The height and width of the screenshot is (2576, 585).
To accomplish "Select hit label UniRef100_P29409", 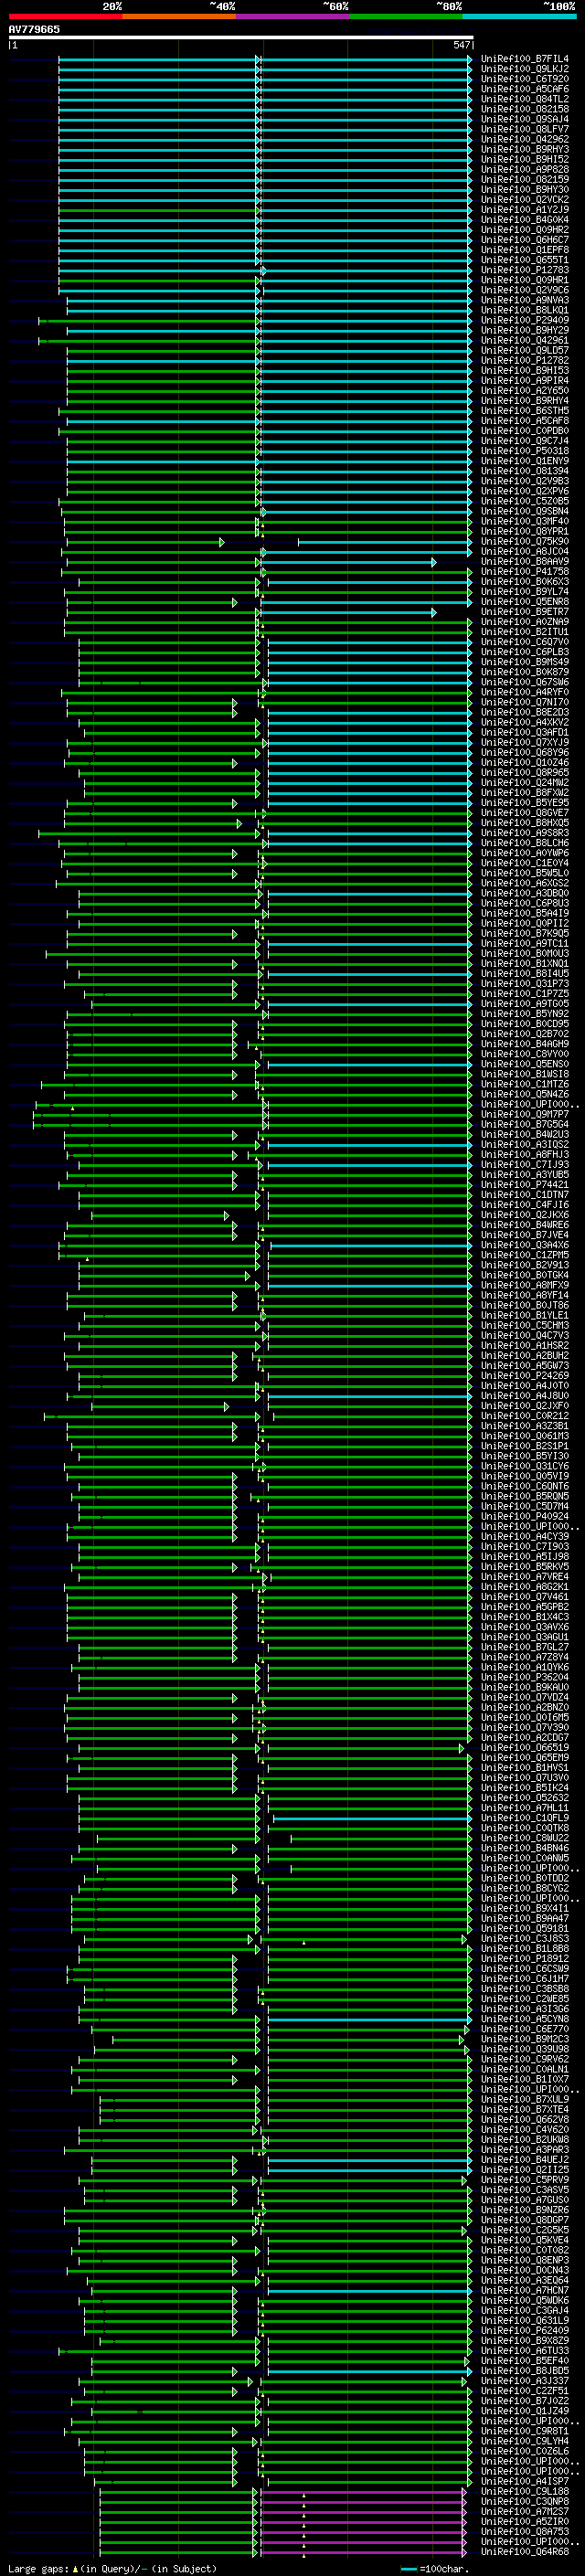I will pyautogui.click(x=524, y=321).
